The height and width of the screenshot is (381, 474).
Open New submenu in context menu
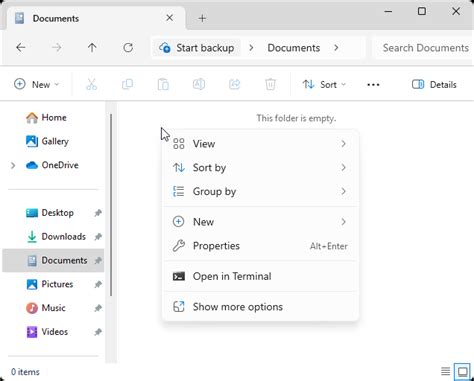[x=260, y=222]
